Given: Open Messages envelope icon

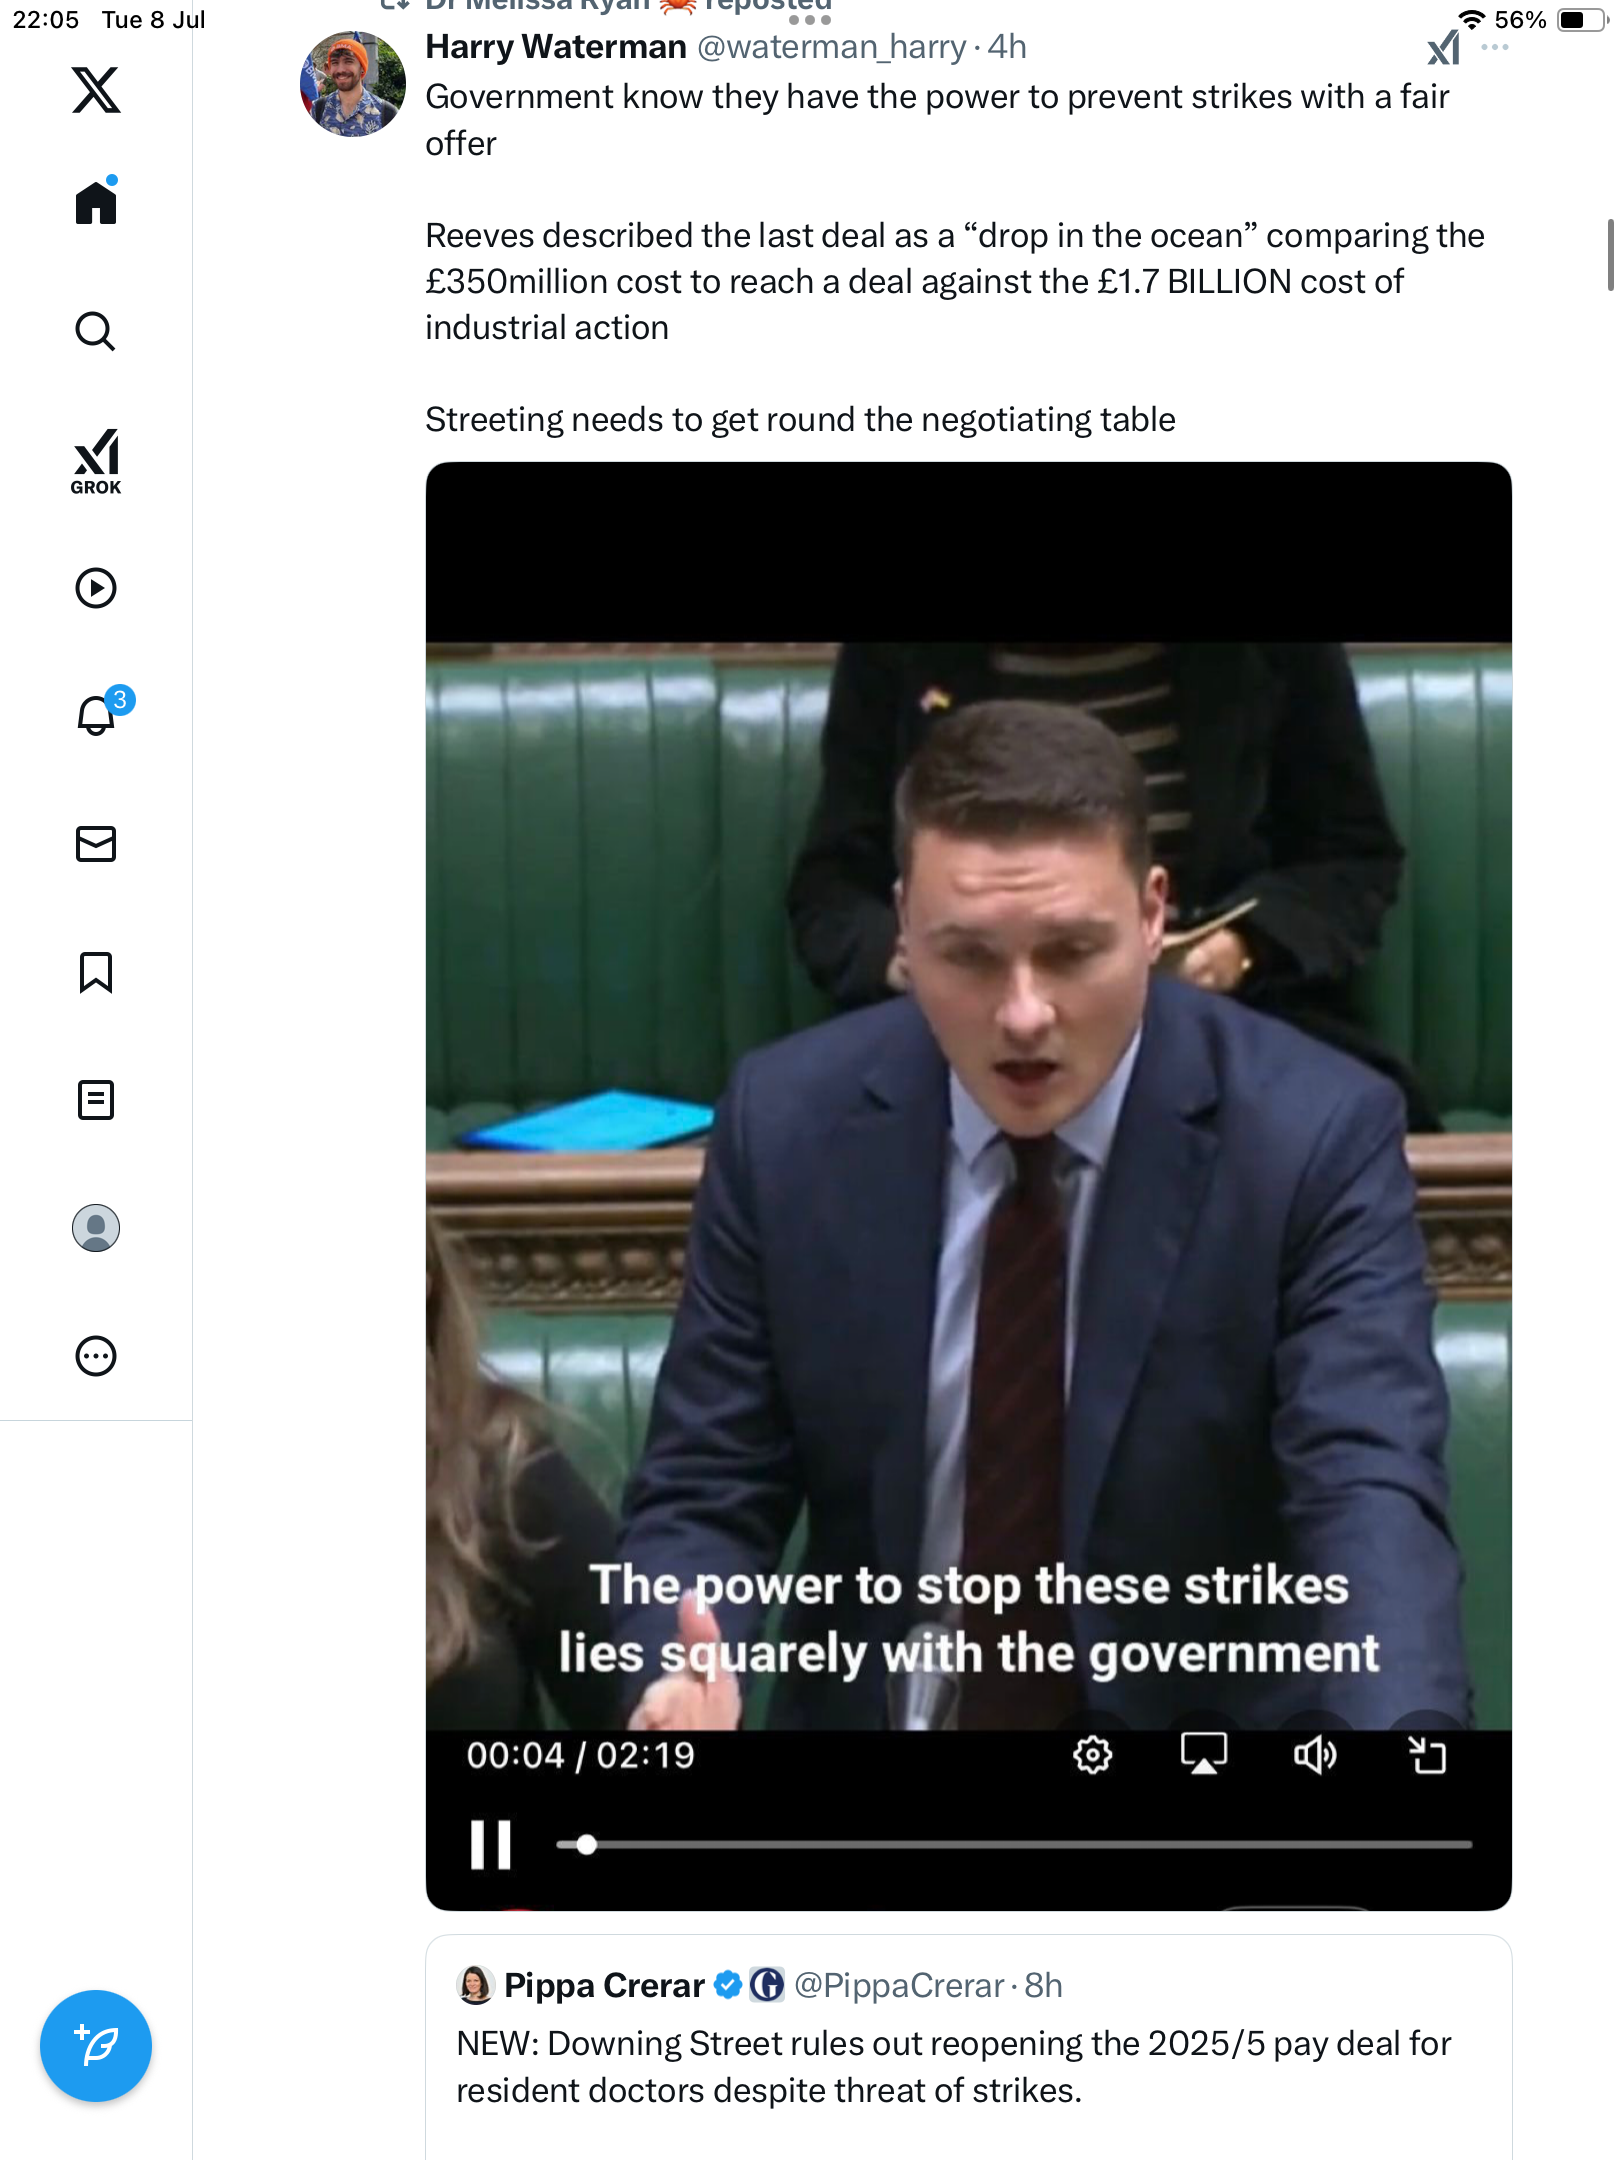Looking at the screenshot, I should pyautogui.click(x=96, y=844).
